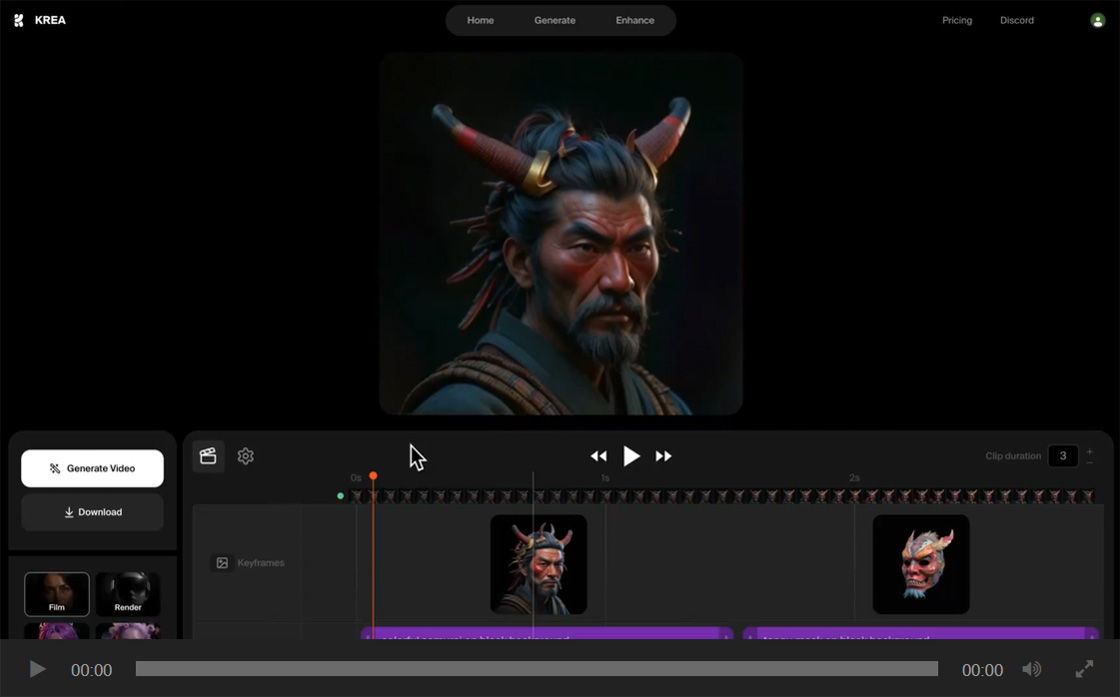Click the Keyframes panel image icon
The image size is (1120, 697).
(222, 562)
